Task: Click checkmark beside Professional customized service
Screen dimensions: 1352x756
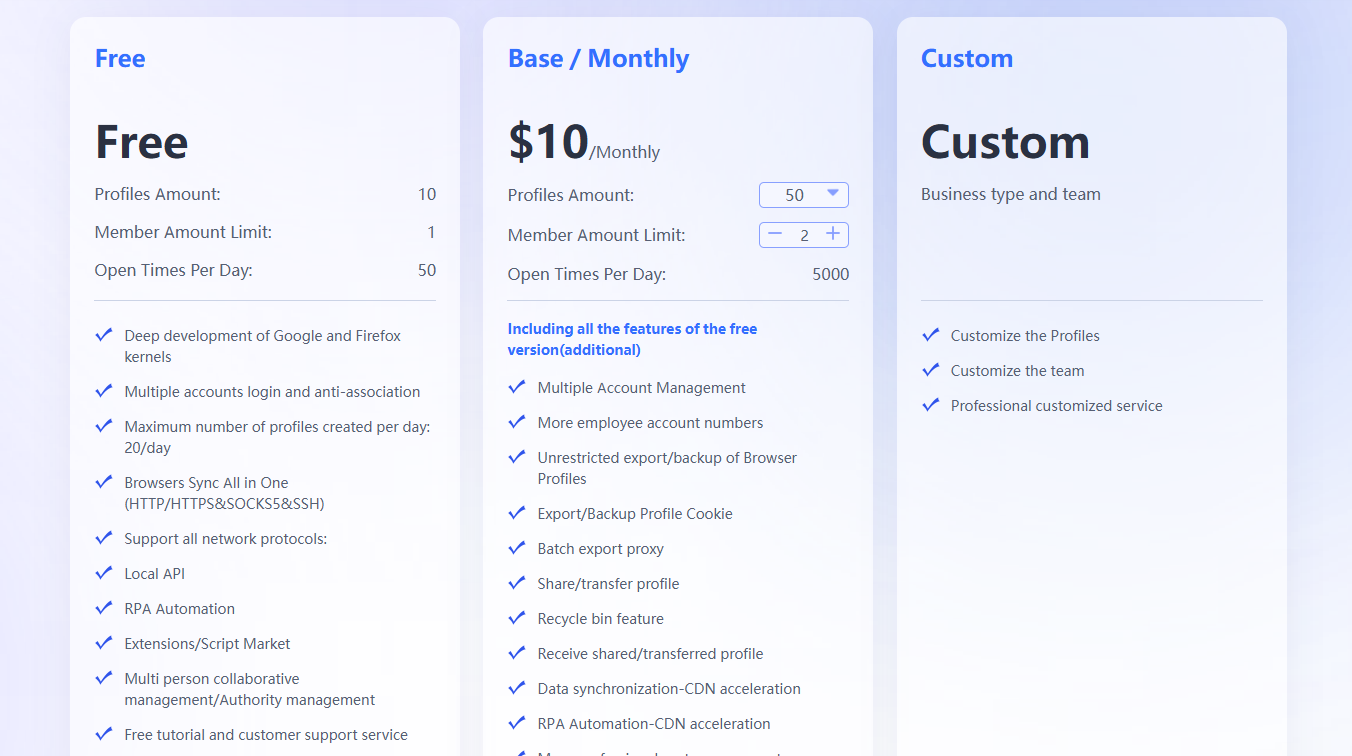Action: click(x=930, y=405)
